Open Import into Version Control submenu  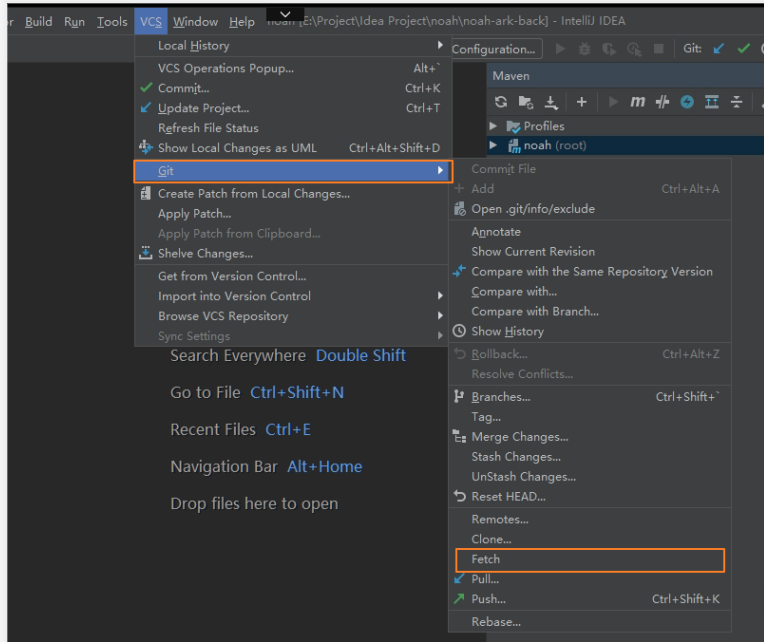pos(292,296)
